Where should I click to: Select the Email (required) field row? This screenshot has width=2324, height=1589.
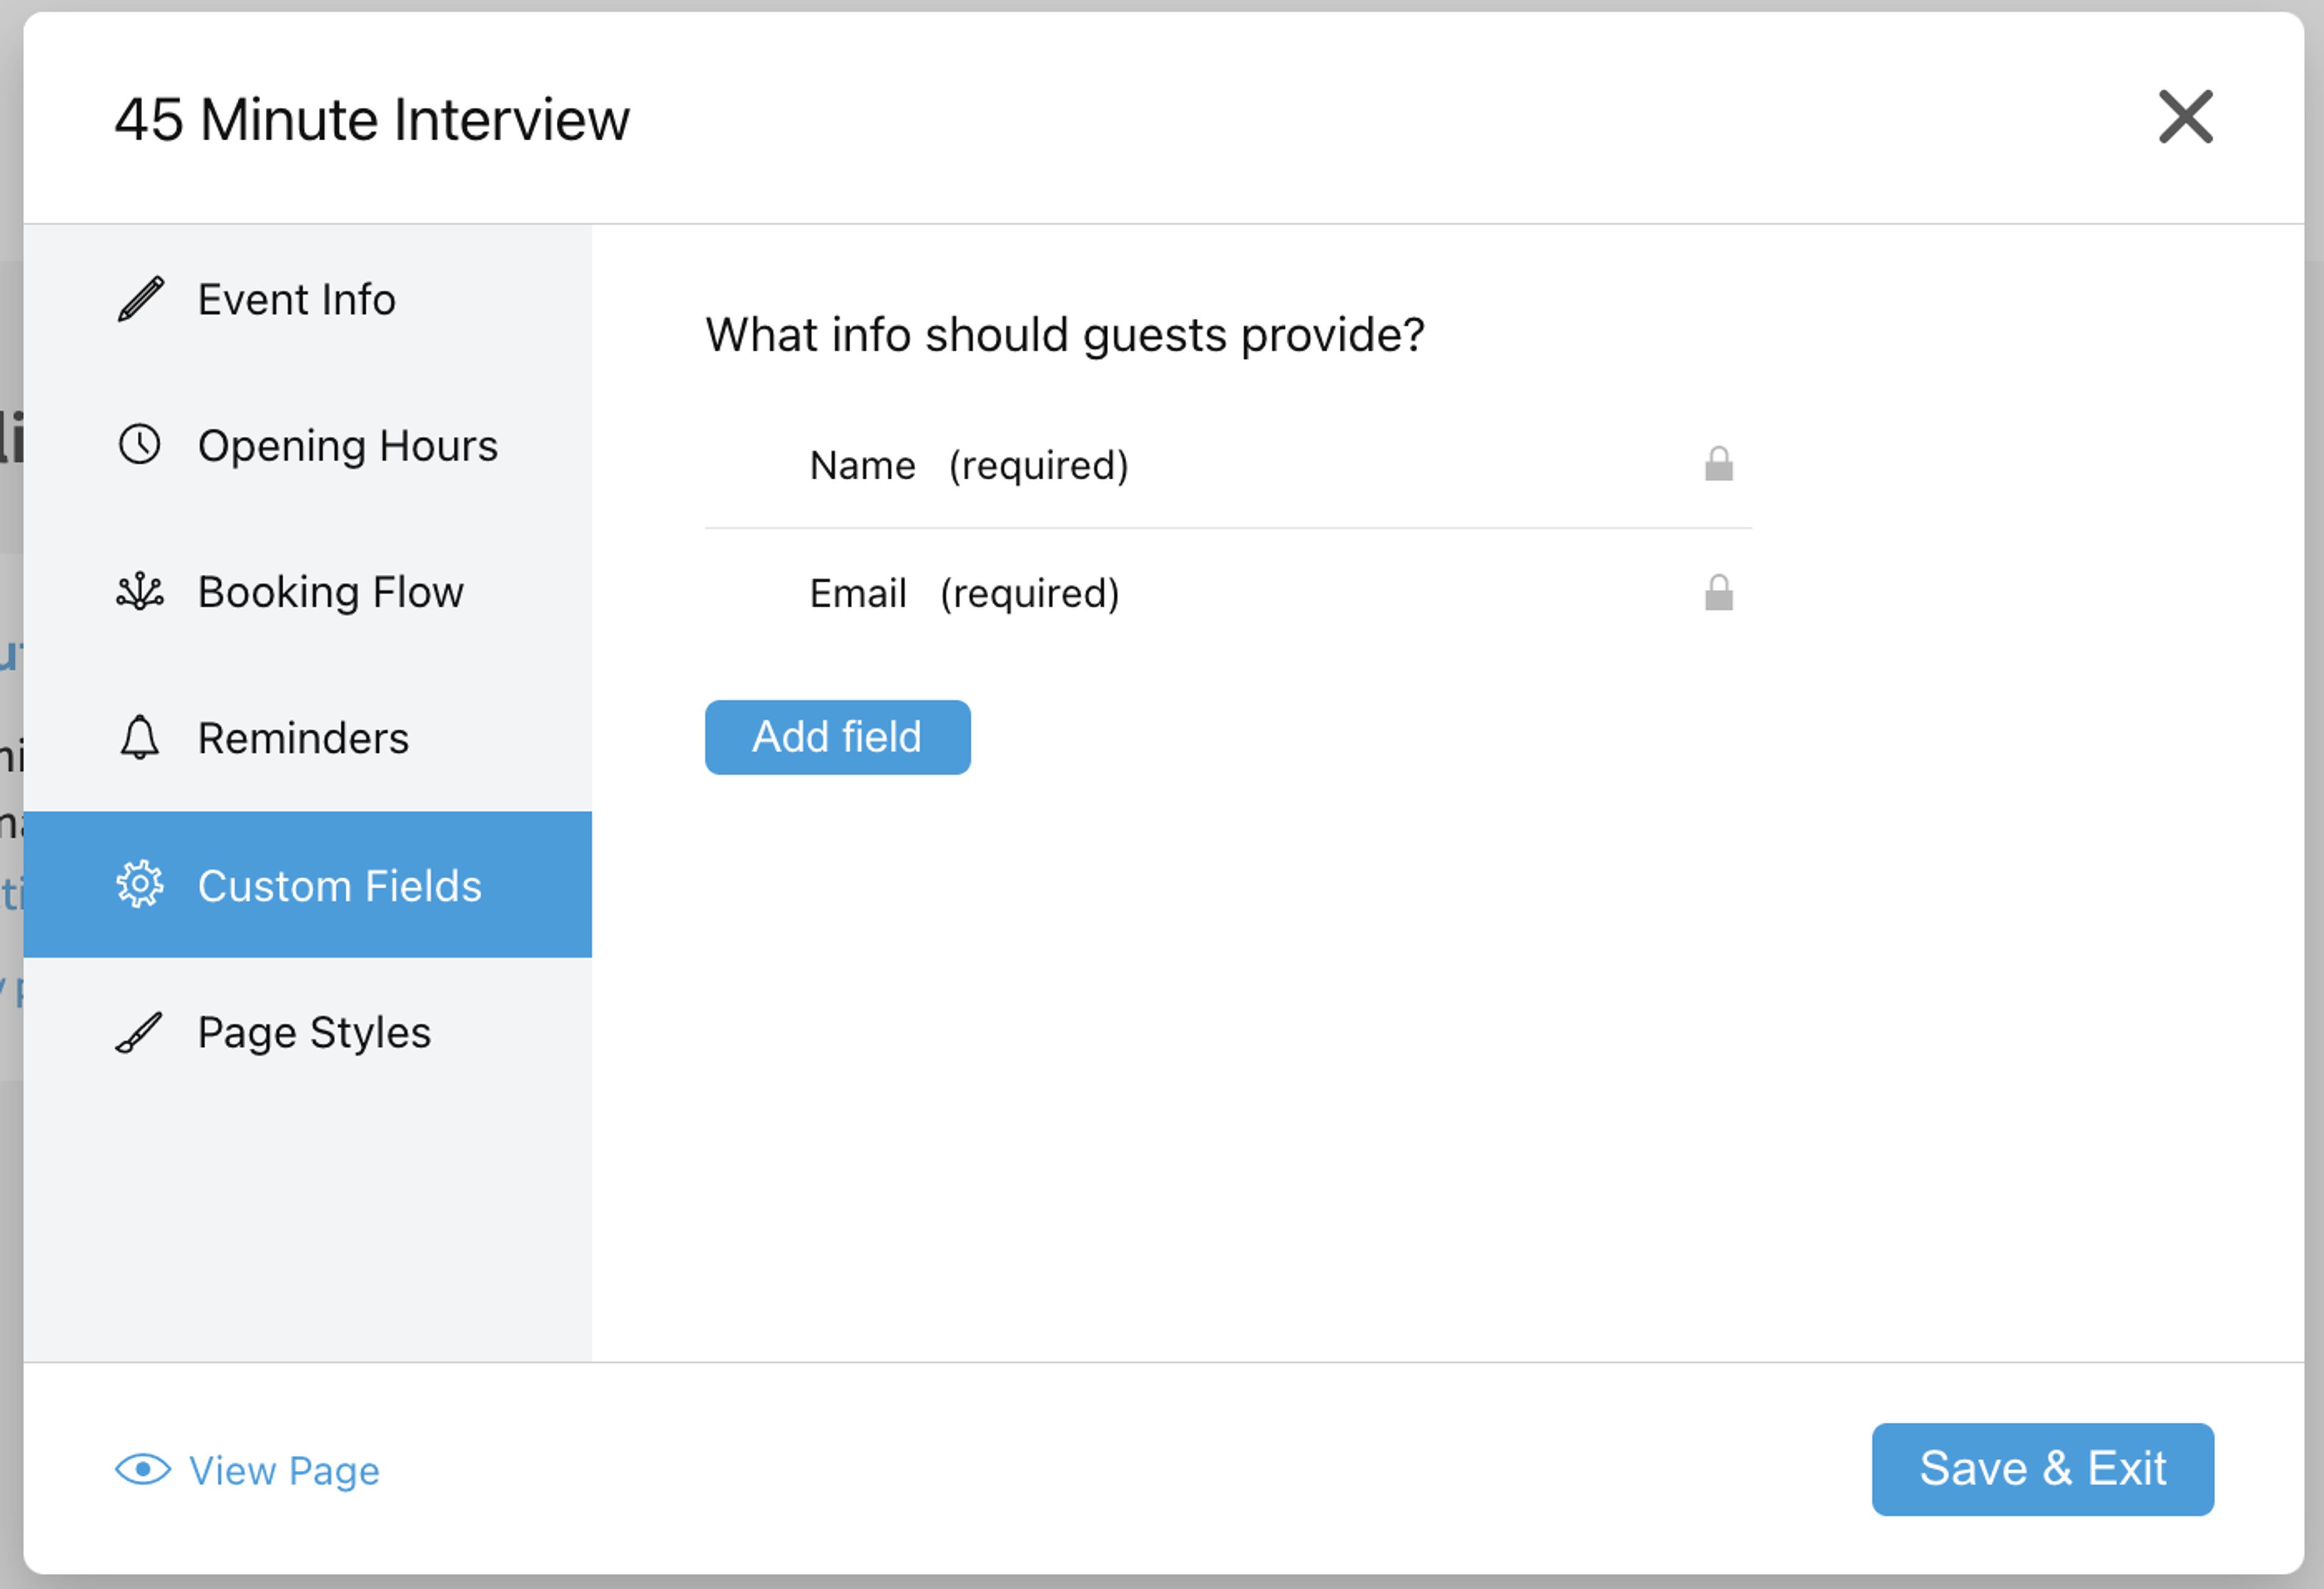[x=1228, y=593]
